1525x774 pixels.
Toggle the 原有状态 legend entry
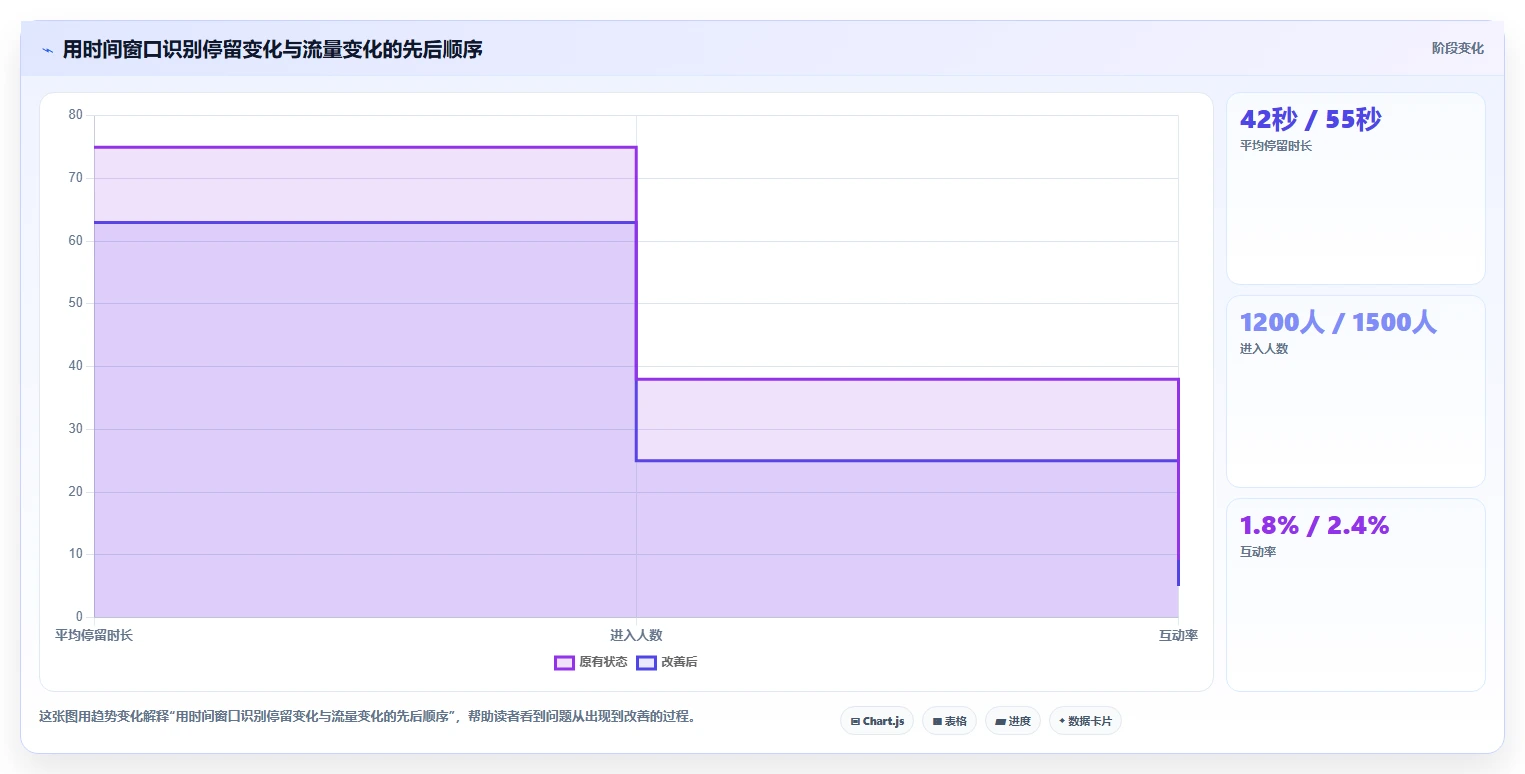tap(591, 662)
